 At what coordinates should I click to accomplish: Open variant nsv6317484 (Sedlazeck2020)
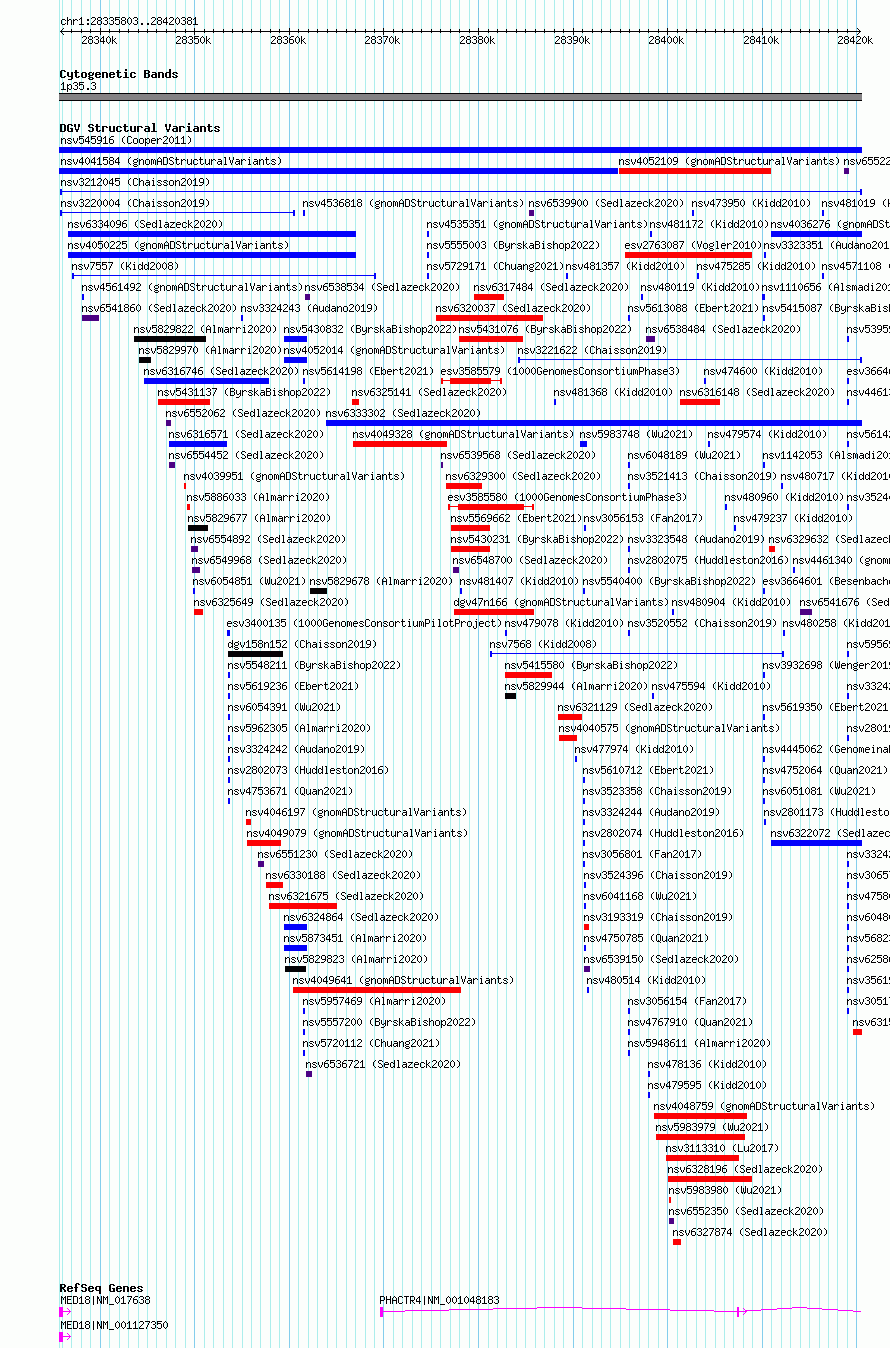551,287
